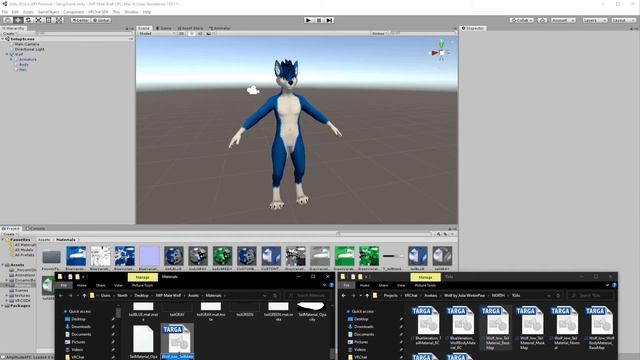Toggle 2D scene view mode
The image size is (640, 360).
[x=182, y=33]
